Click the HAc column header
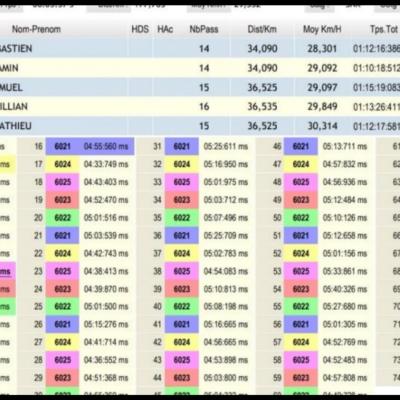This screenshot has width=400, height=400. (x=165, y=29)
